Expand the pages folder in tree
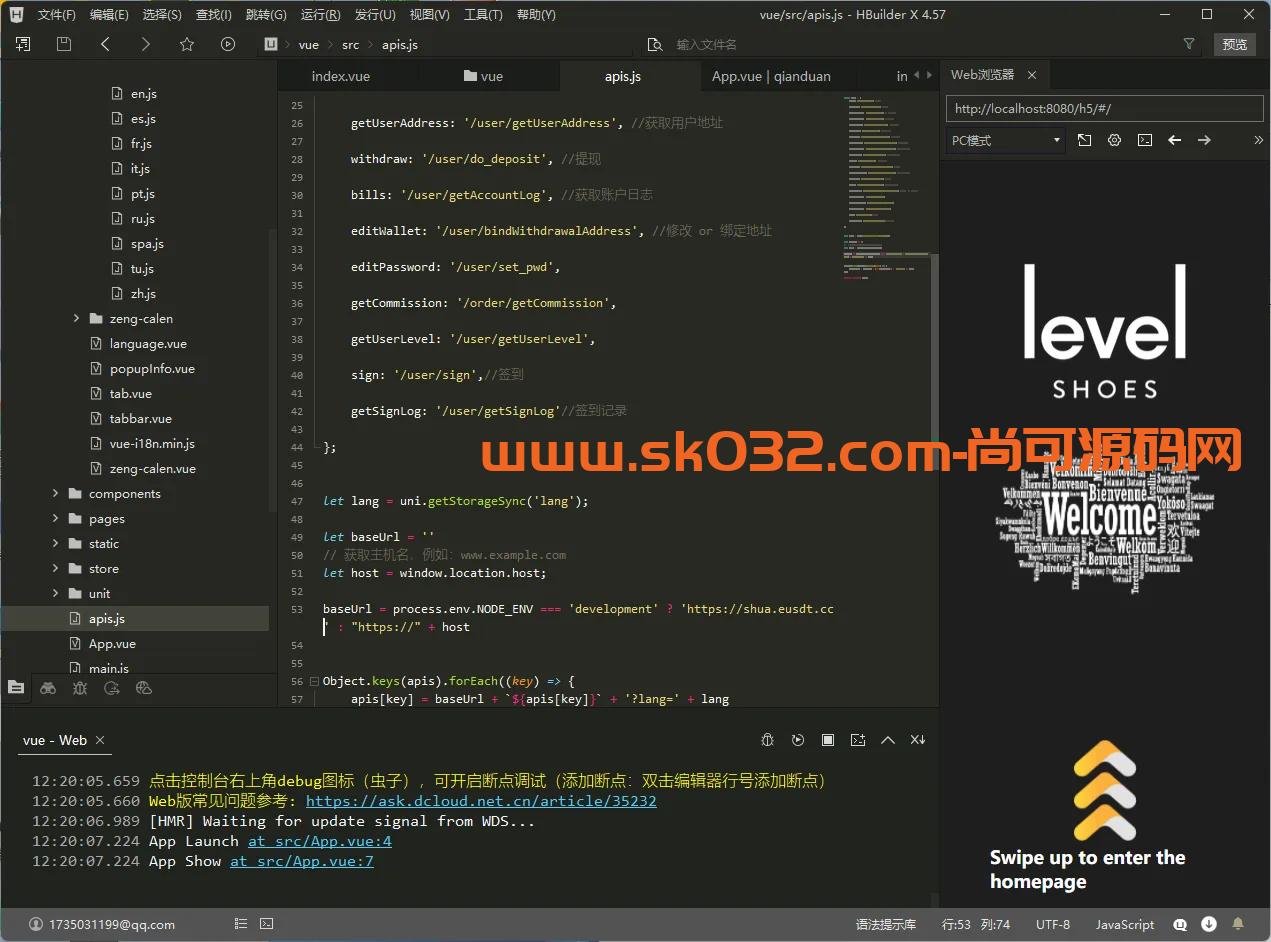 (56, 519)
